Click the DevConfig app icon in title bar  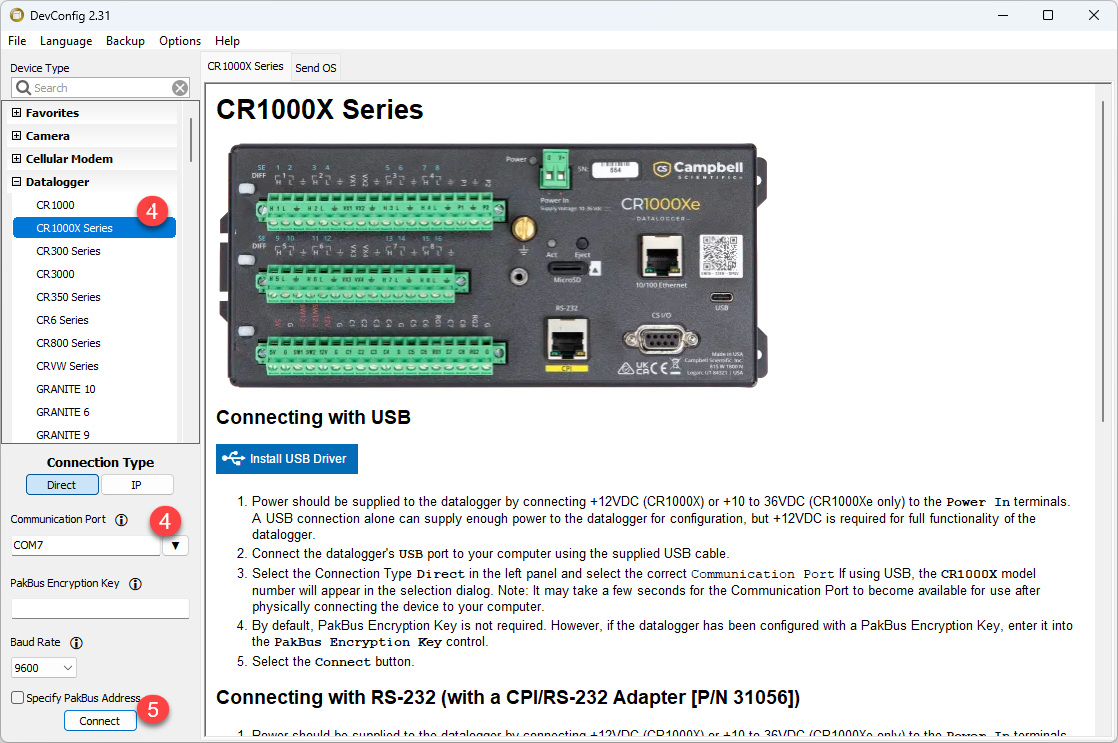(x=16, y=15)
